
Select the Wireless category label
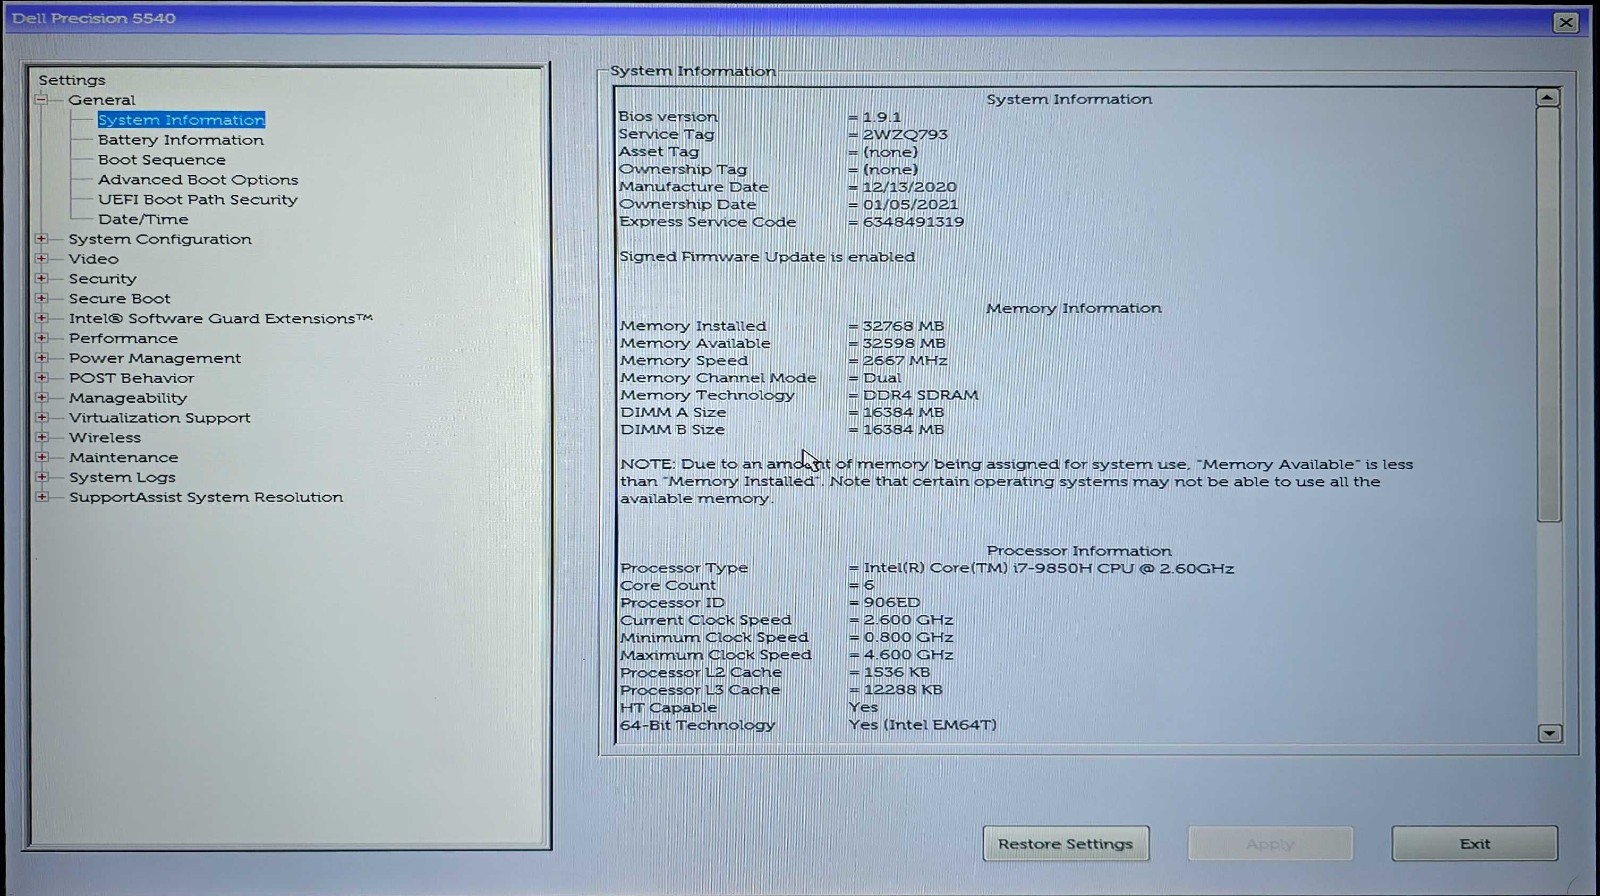[105, 437]
